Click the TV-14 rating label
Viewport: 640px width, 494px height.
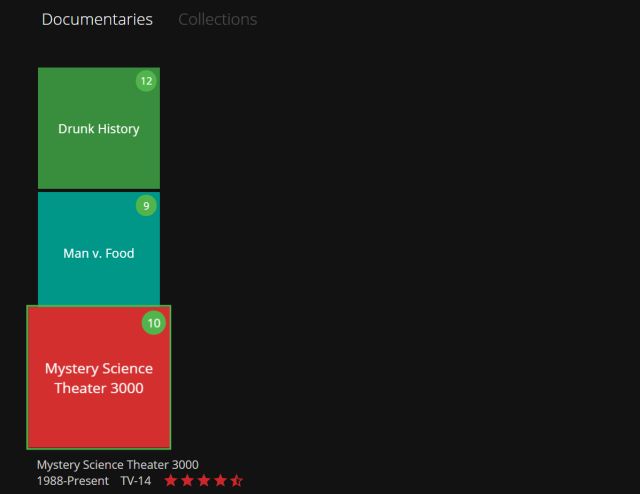[136, 481]
